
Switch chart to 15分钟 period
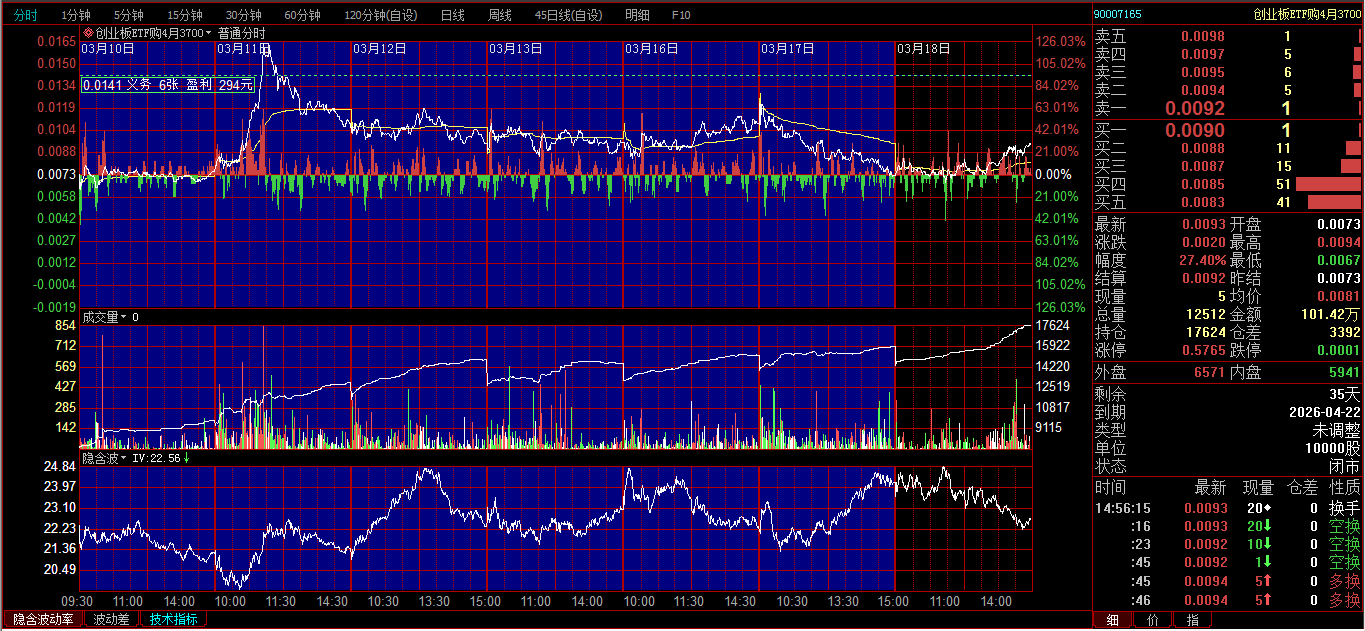tap(185, 15)
